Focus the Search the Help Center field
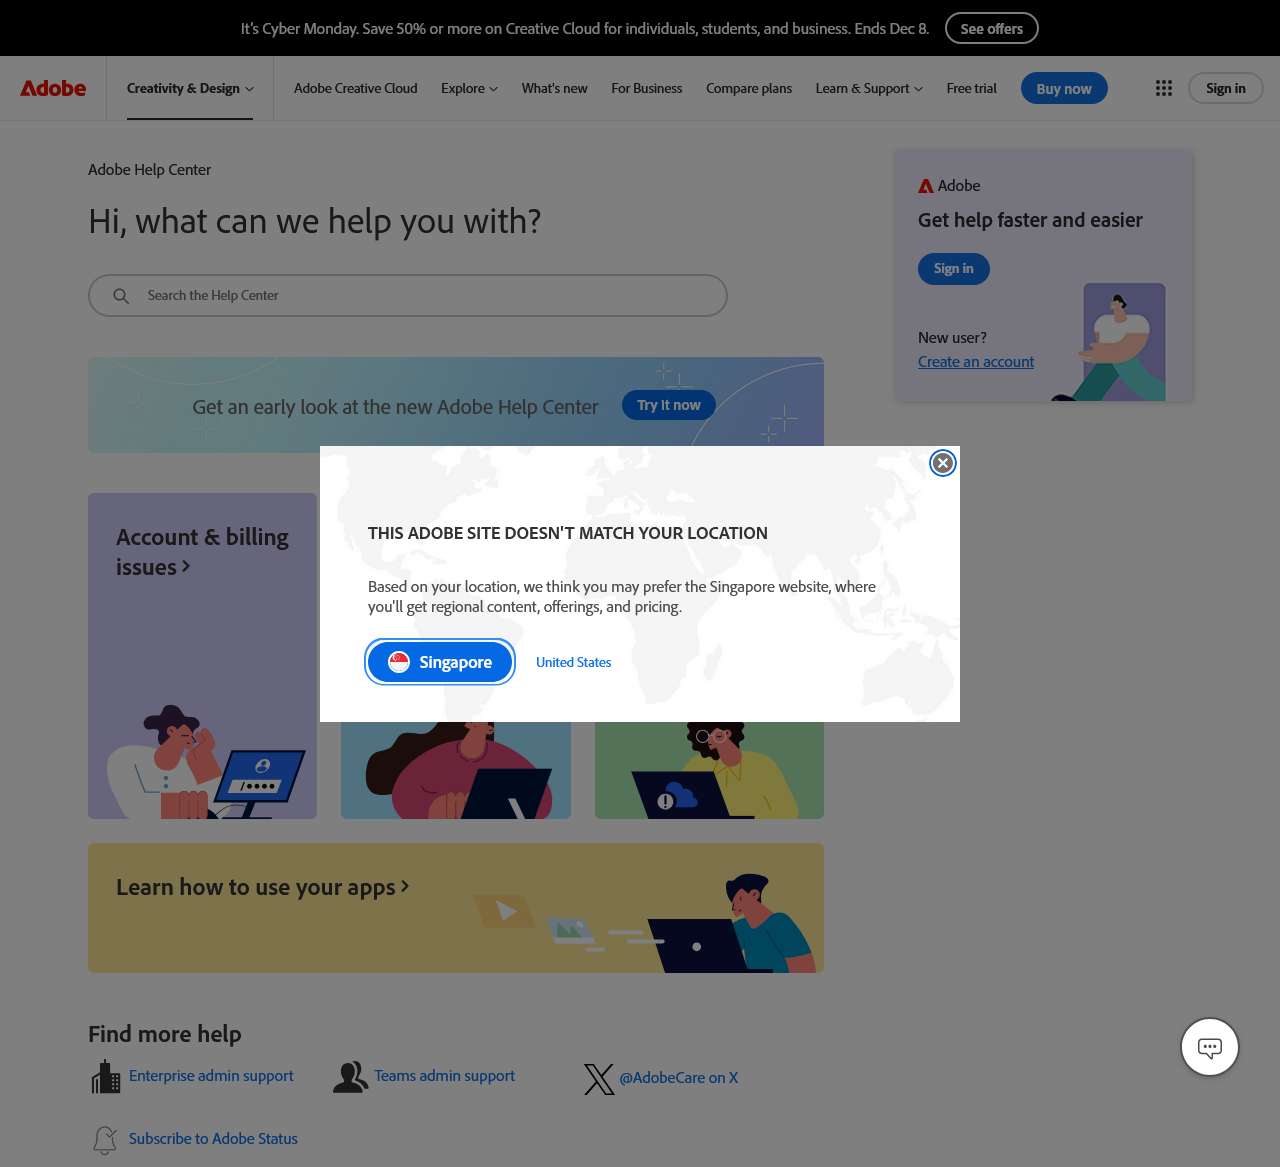1280x1167 pixels. point(408,296)
